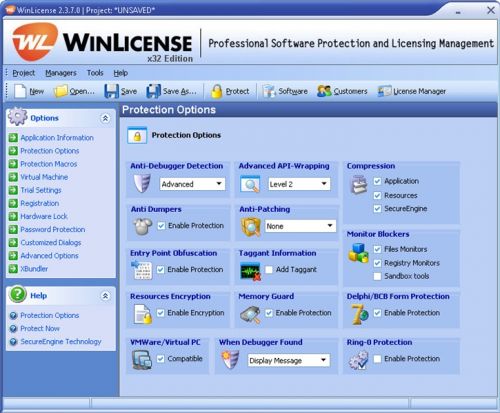Toggle Resources Encryption Enable Encryption checkbox
Viewport: 500px width, 413px height.
tap(161, 313)
